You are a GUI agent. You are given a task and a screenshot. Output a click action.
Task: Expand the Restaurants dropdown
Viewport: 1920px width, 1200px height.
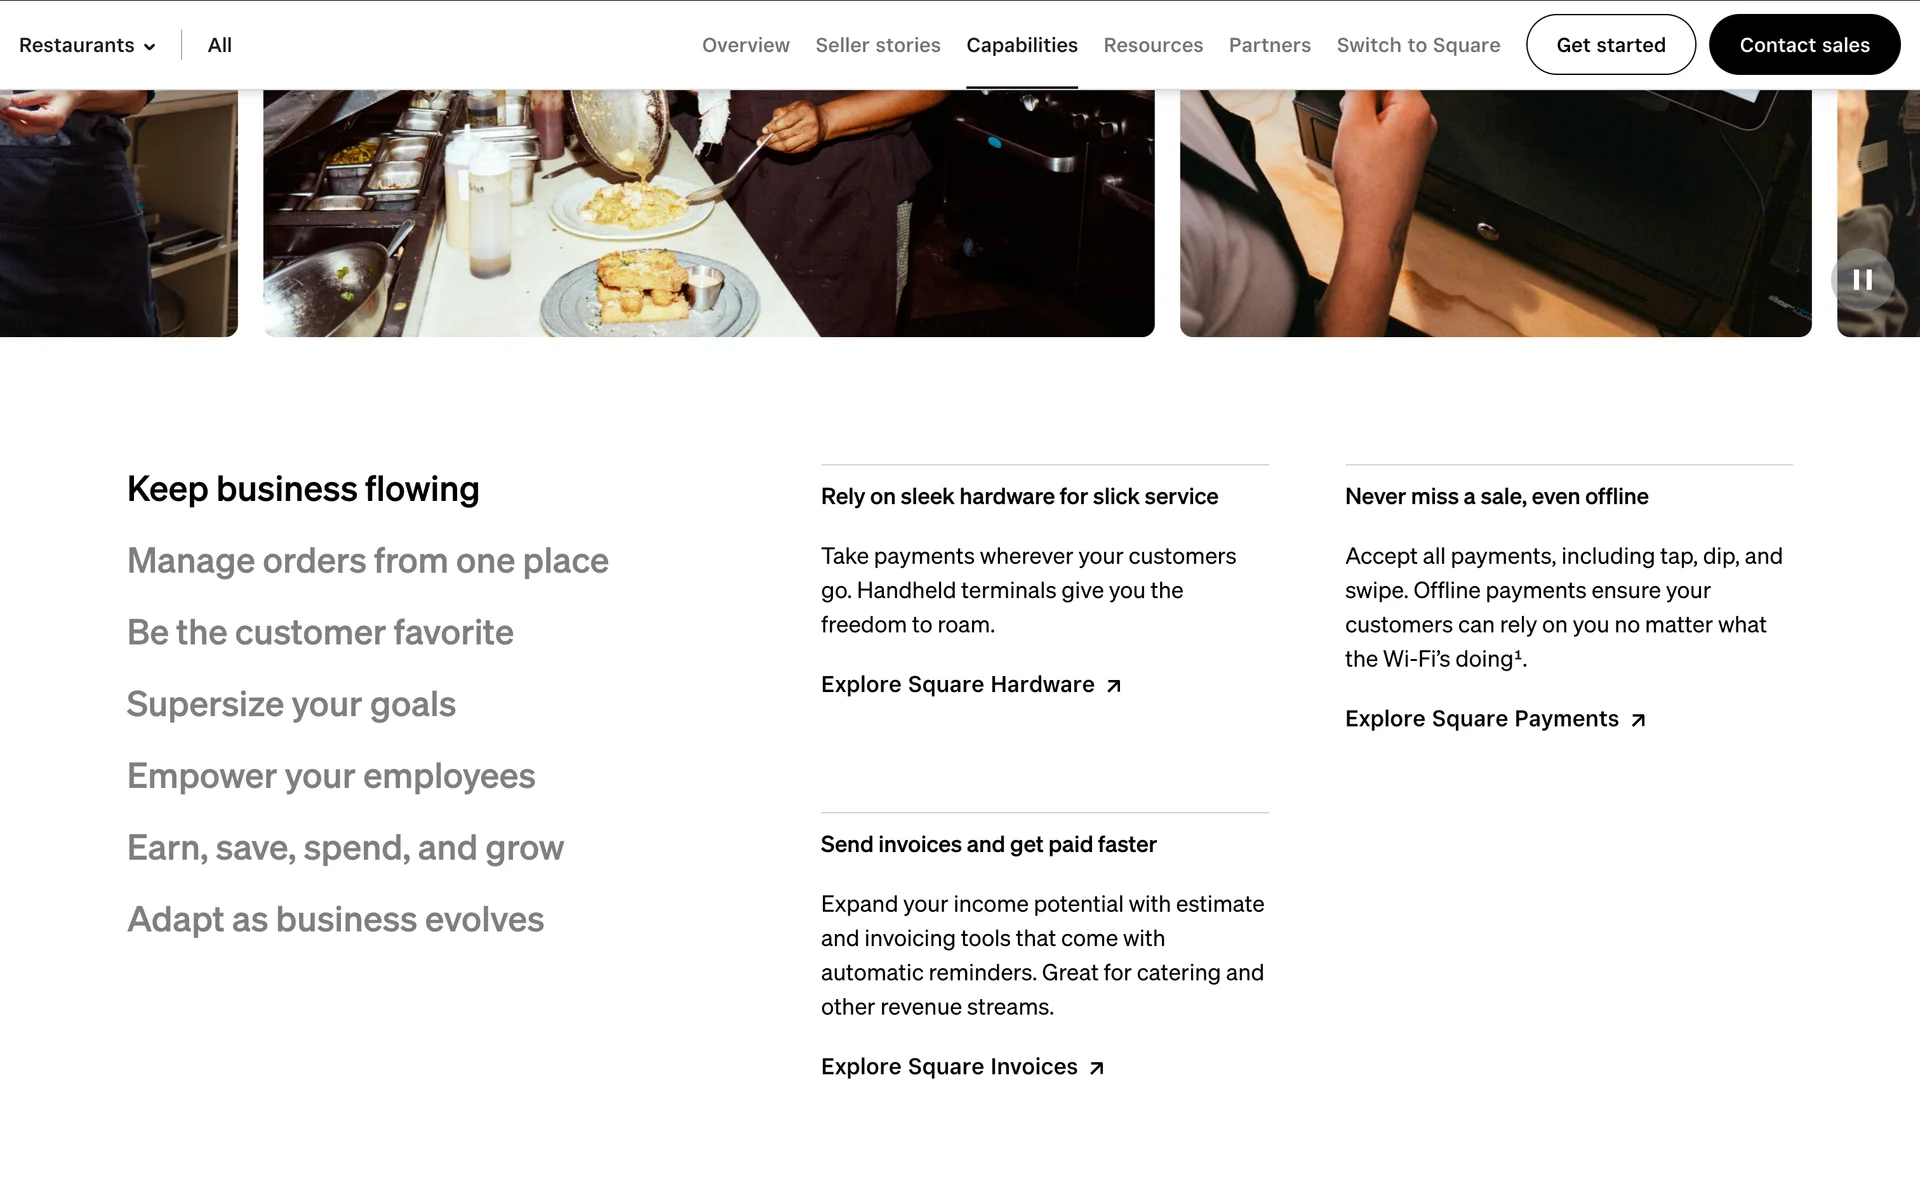pyautogui.click(x=87, y=45)
